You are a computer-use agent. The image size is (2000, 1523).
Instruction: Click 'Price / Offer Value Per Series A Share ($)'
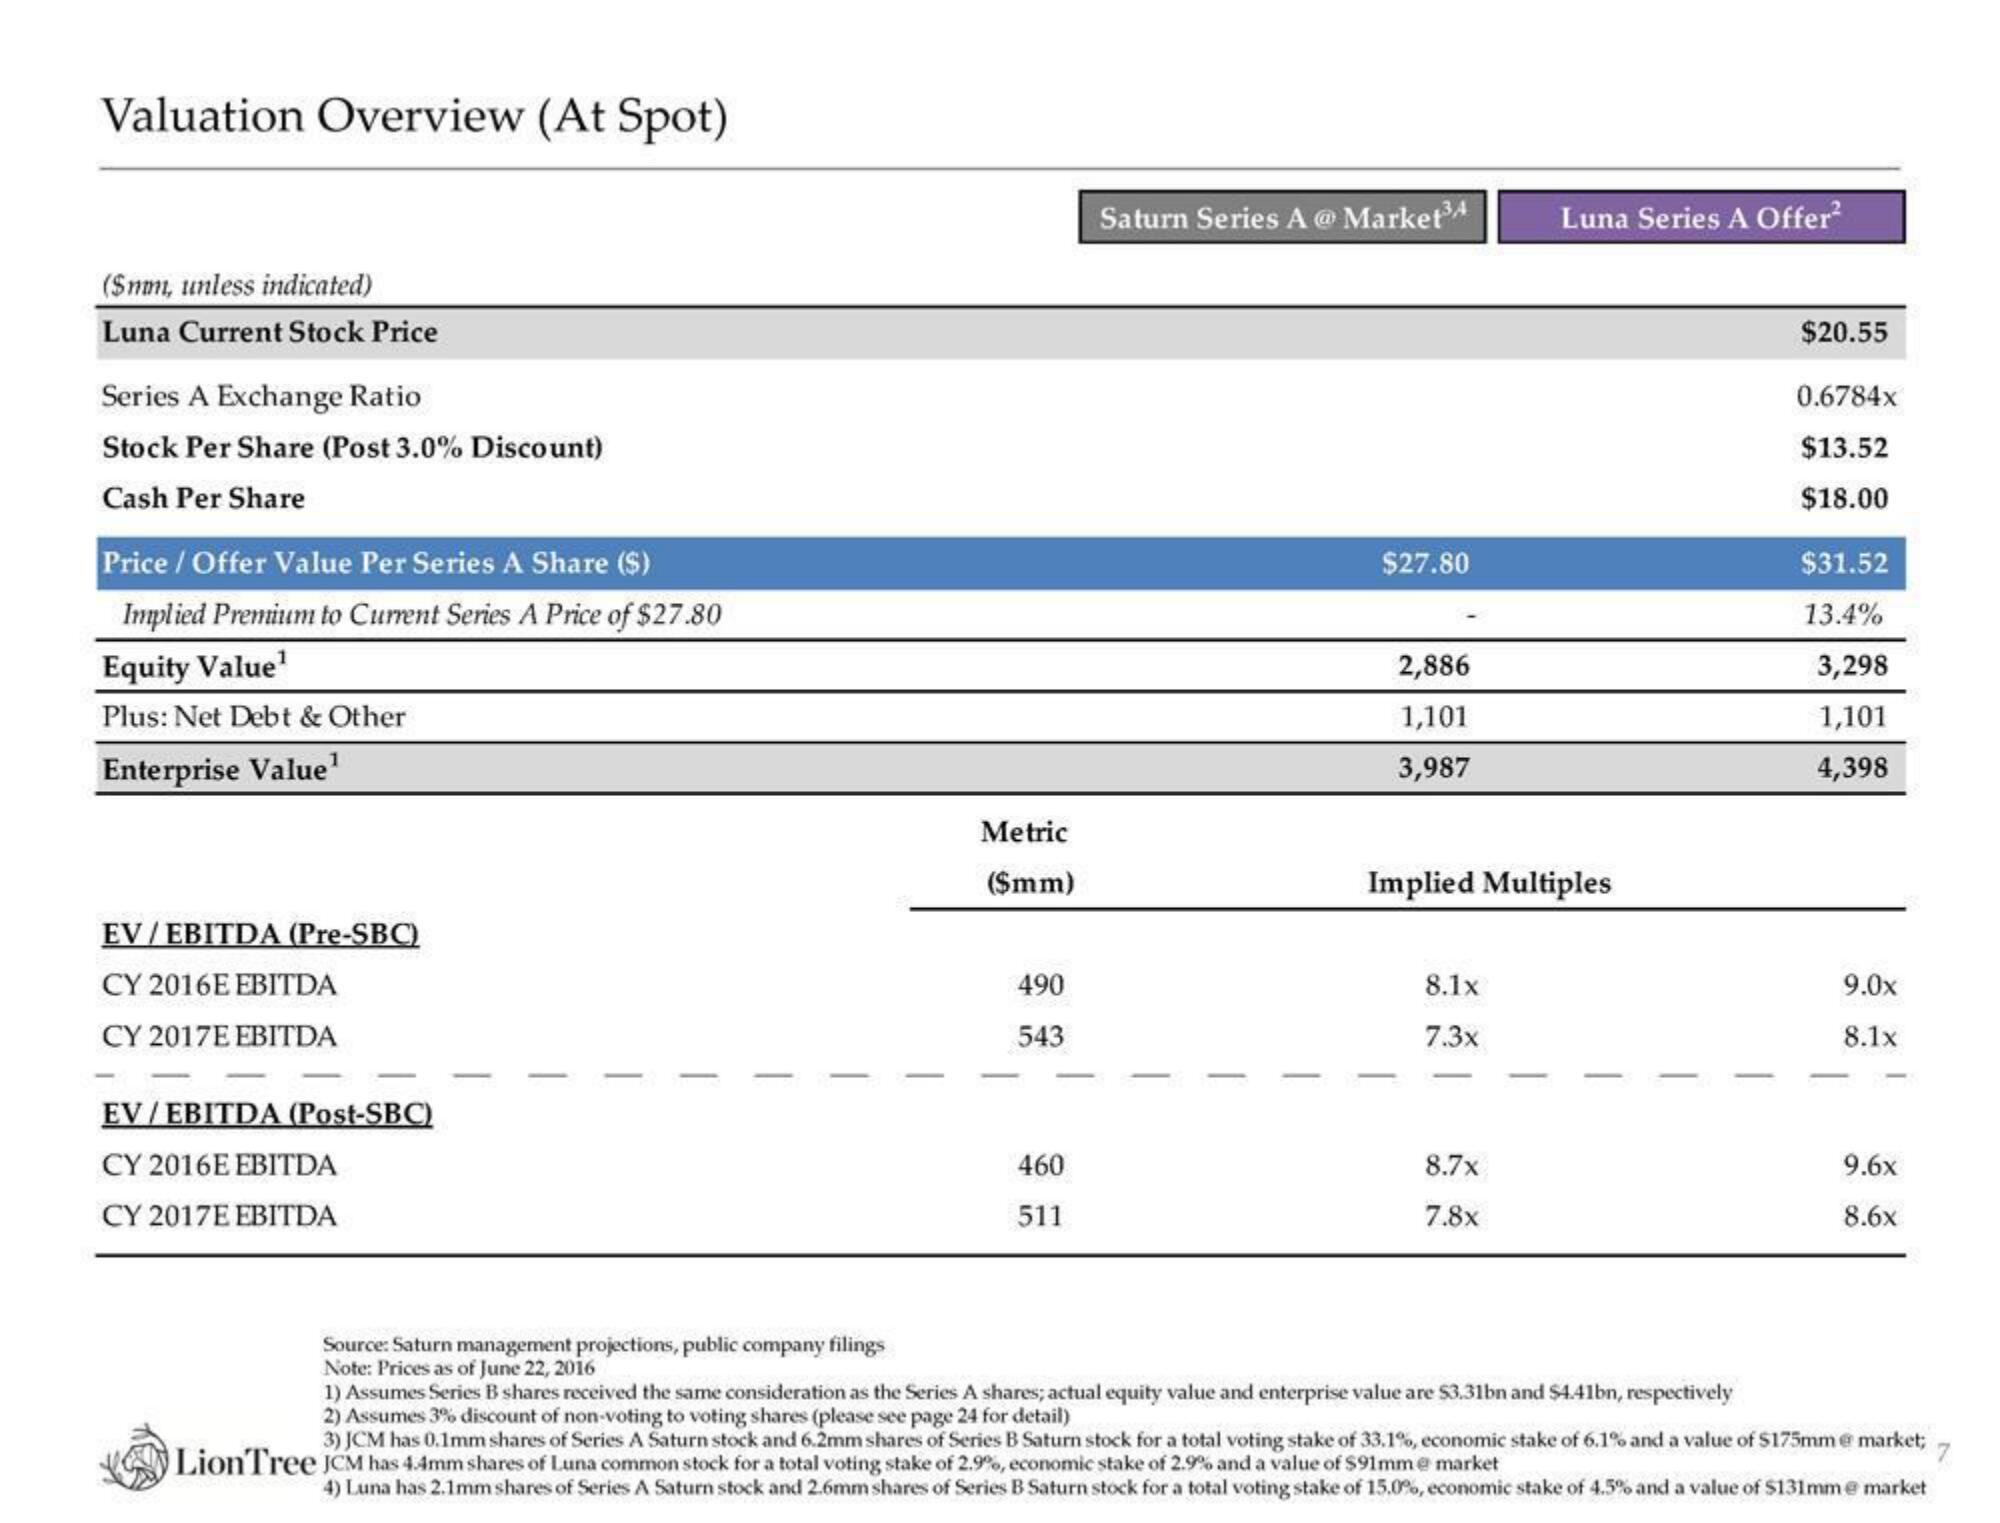click(x=376, y=563)
